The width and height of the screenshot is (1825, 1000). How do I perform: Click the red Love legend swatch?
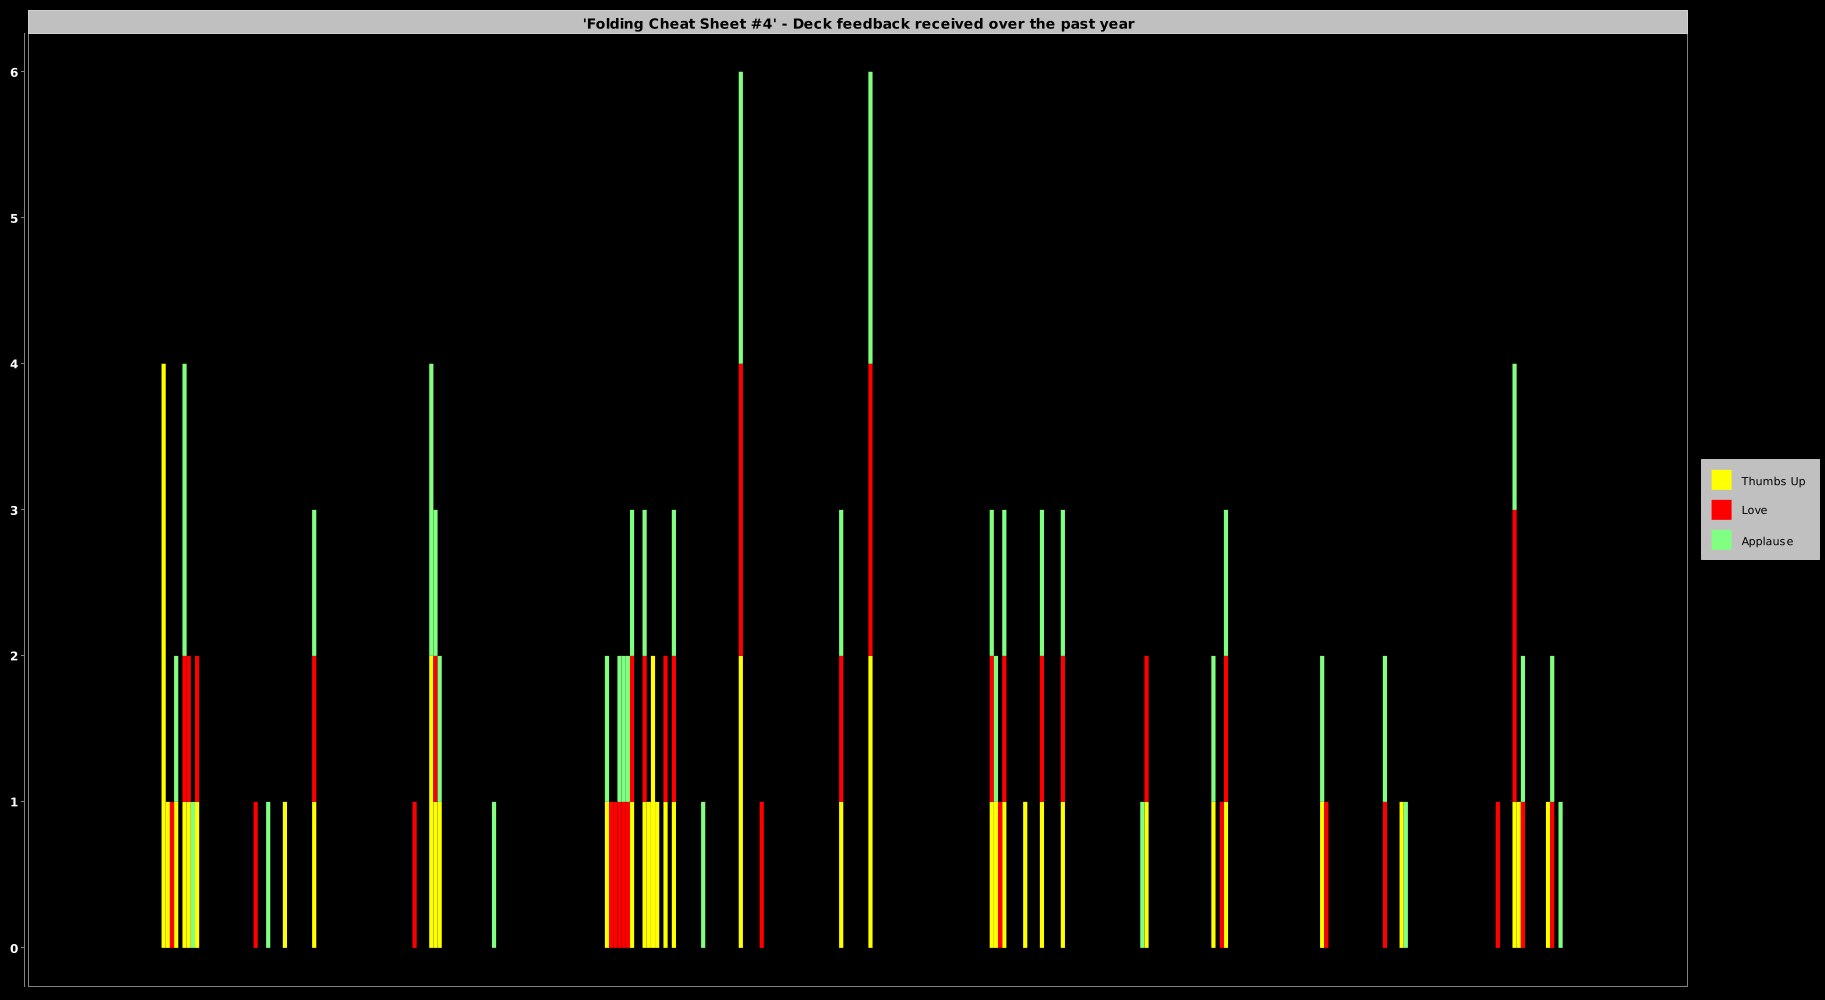pos(1721,510)
